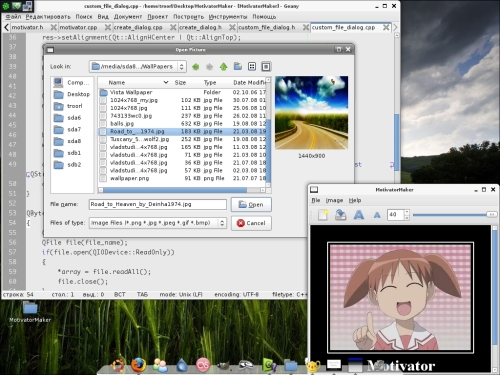500x375 pixels.
Task: Click the anime girl image in MotivatorMaker
Action: click(x=400, y=297)
